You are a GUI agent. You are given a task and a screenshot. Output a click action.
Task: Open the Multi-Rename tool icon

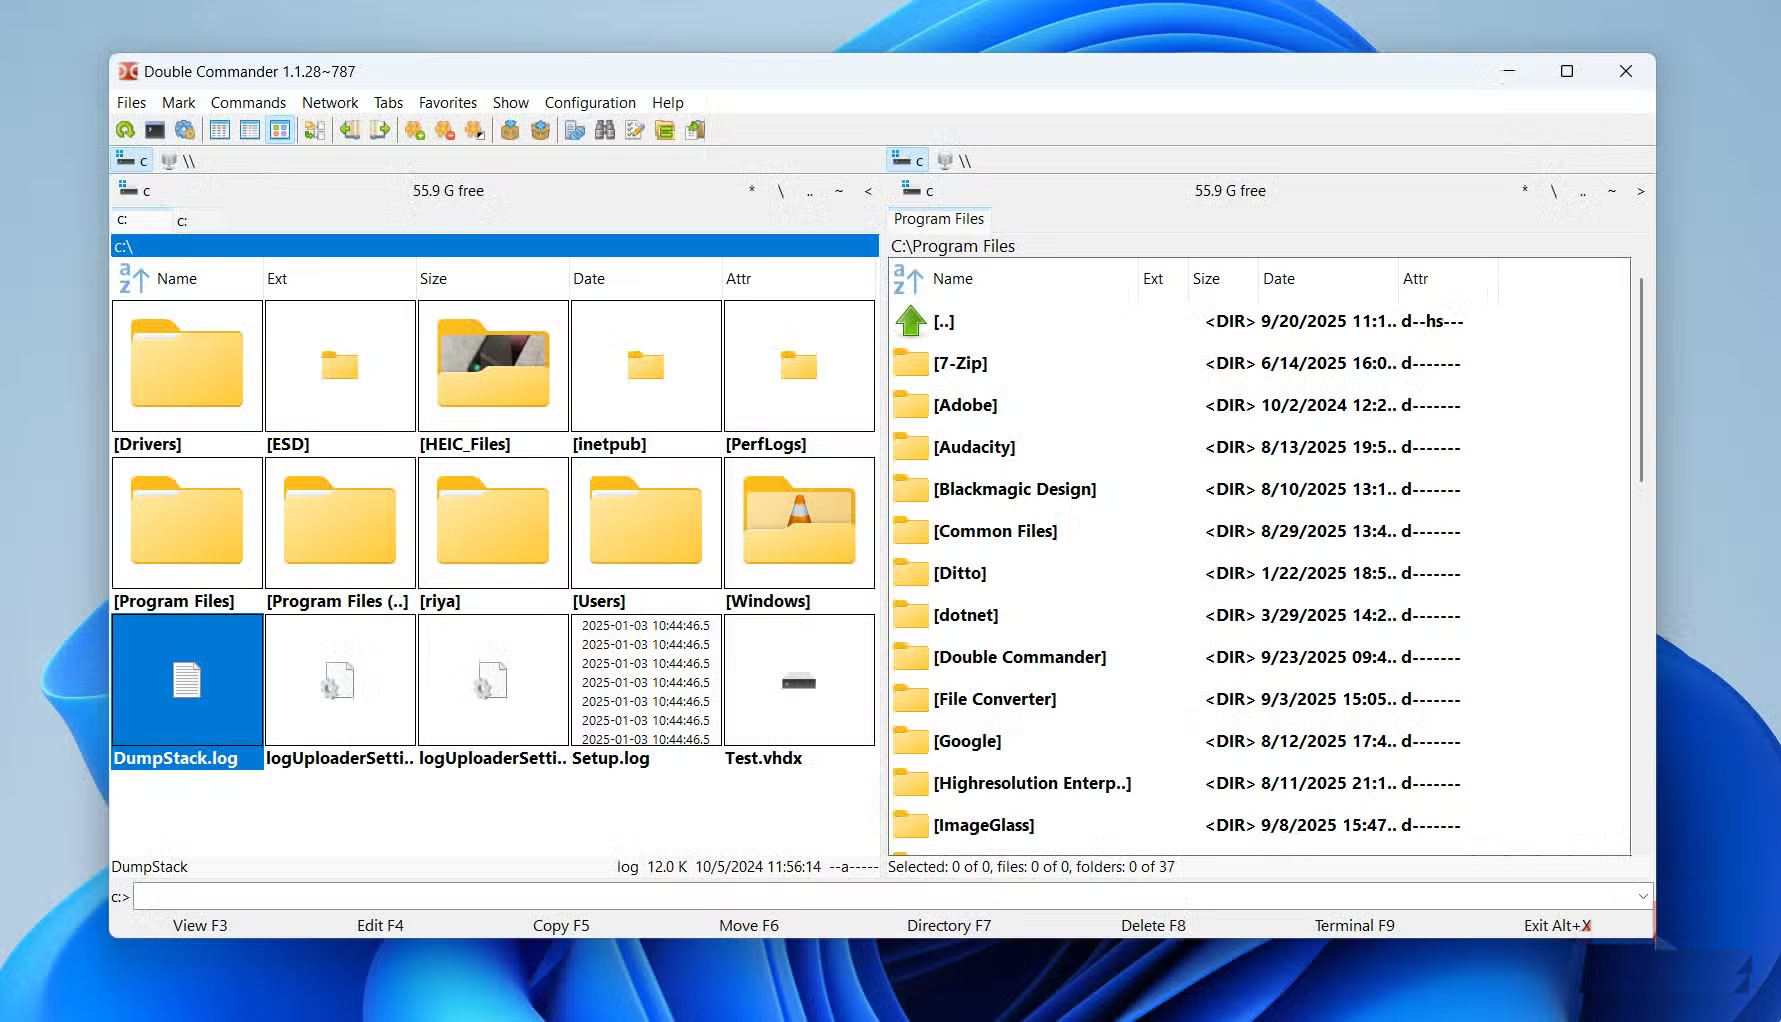[633, 130]
